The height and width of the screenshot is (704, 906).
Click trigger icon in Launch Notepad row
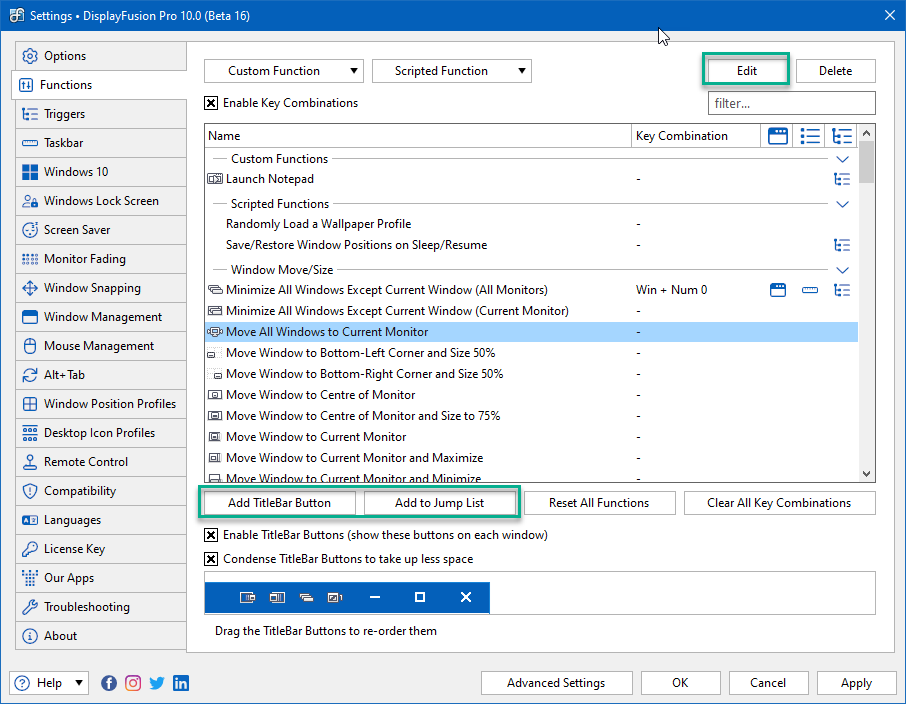(x=842, y=179)
